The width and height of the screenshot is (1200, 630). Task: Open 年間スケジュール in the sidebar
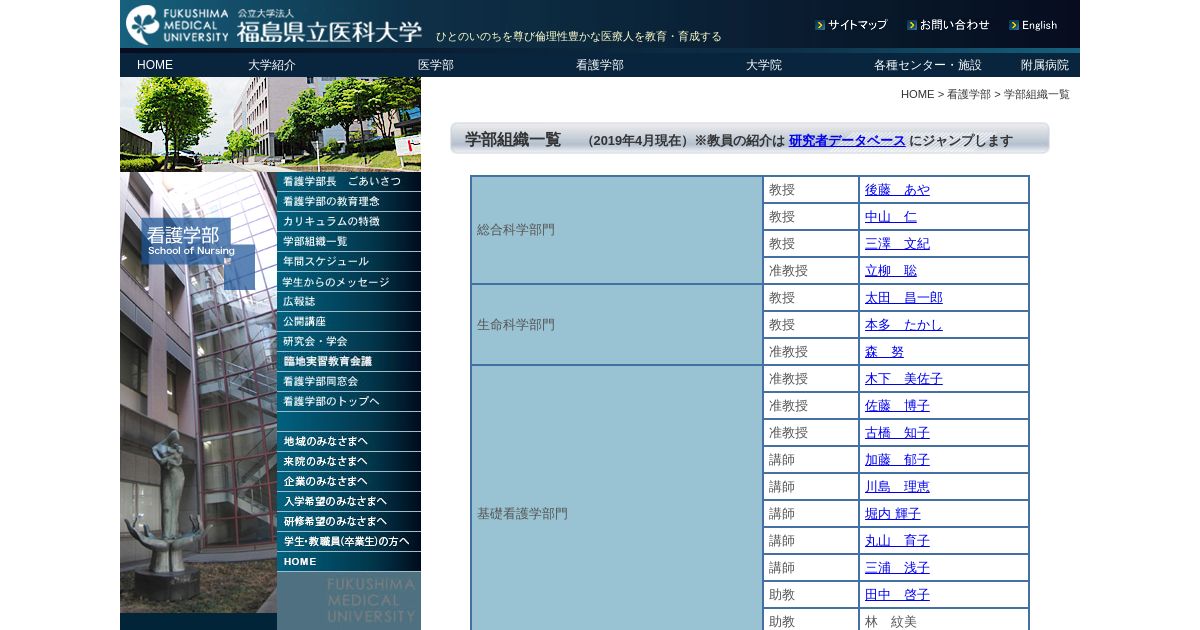pos(349,262)
